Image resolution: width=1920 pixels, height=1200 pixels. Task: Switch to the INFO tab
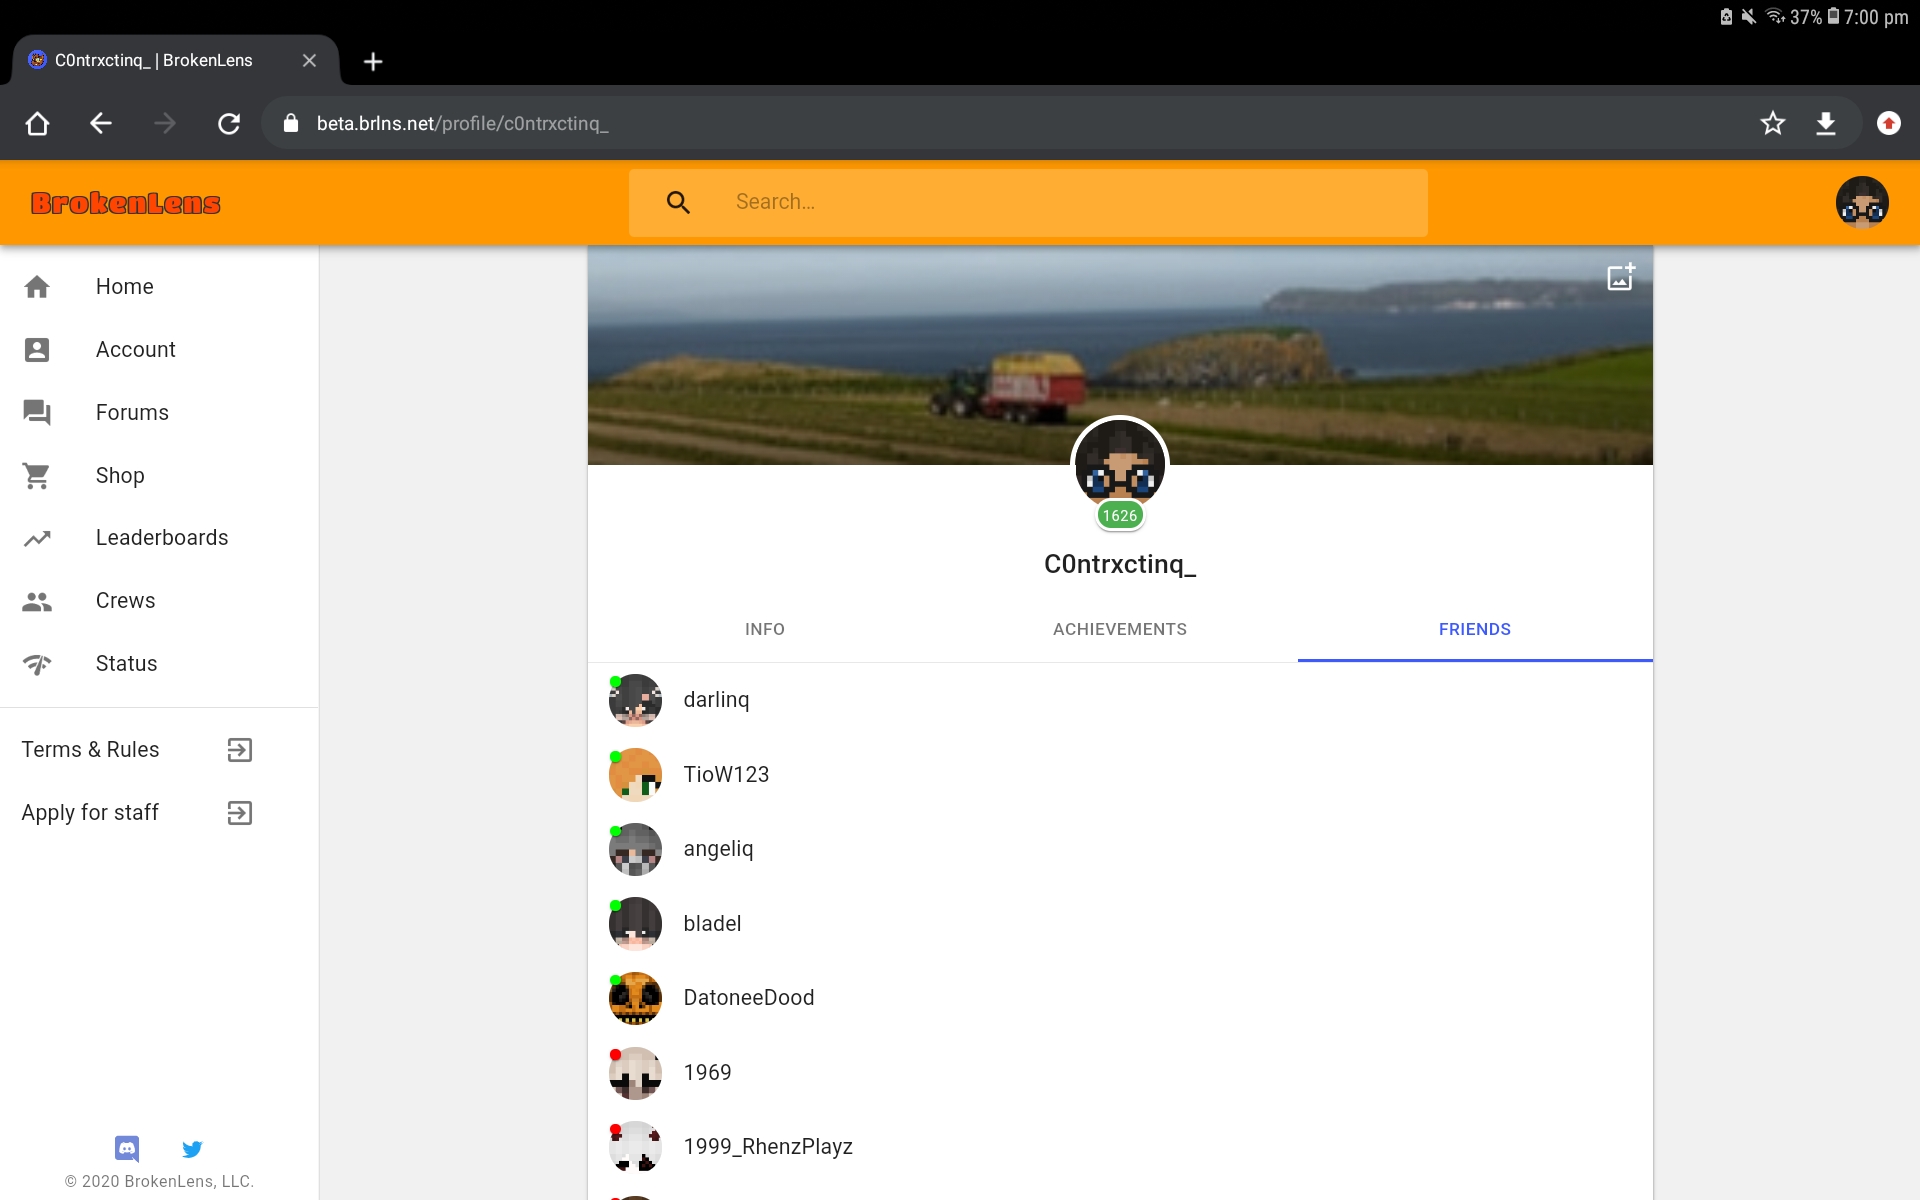[x=765, y=630]
